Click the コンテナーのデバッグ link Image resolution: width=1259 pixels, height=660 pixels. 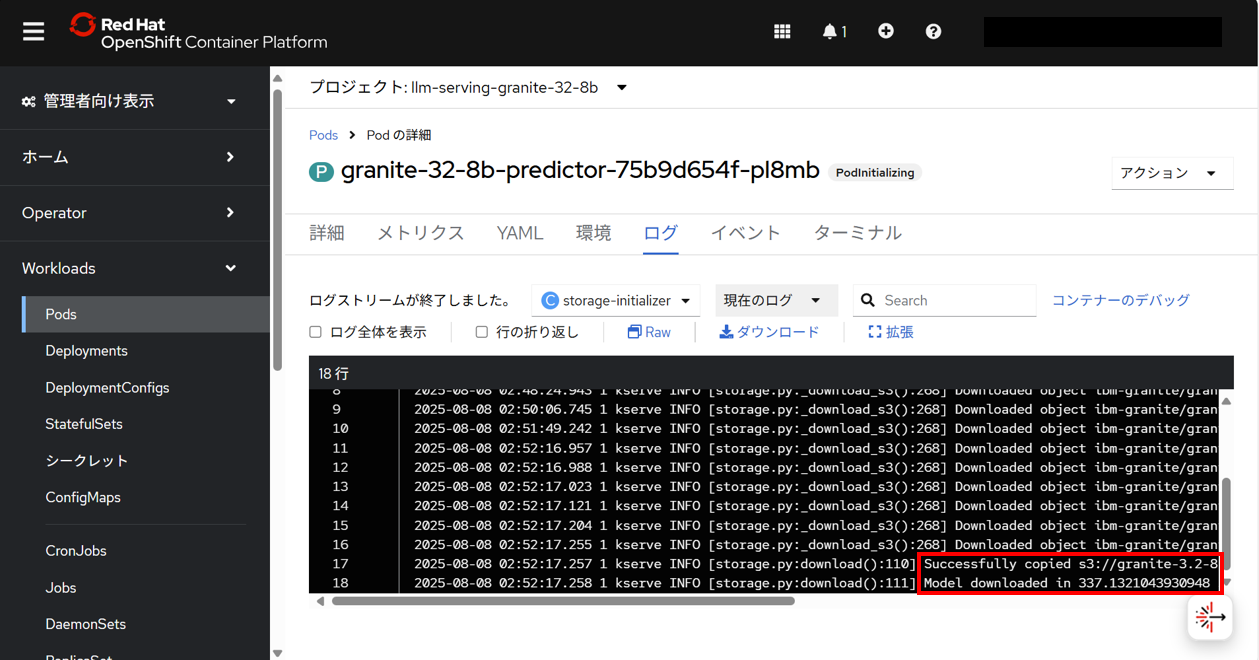click(x=1121, y=300)
